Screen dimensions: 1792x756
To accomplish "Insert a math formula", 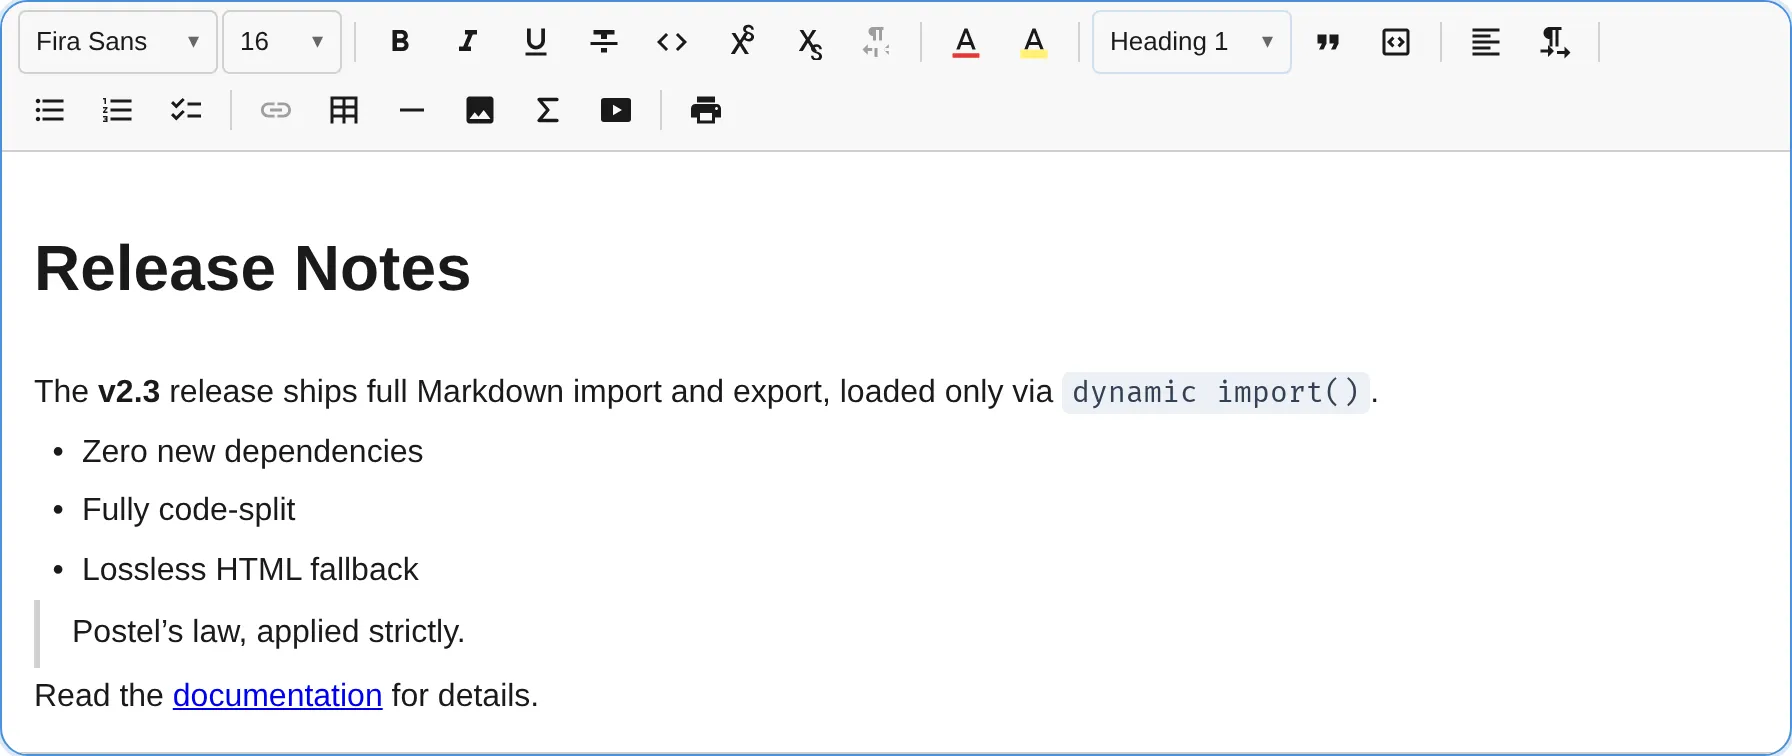I will pos(548,110).
